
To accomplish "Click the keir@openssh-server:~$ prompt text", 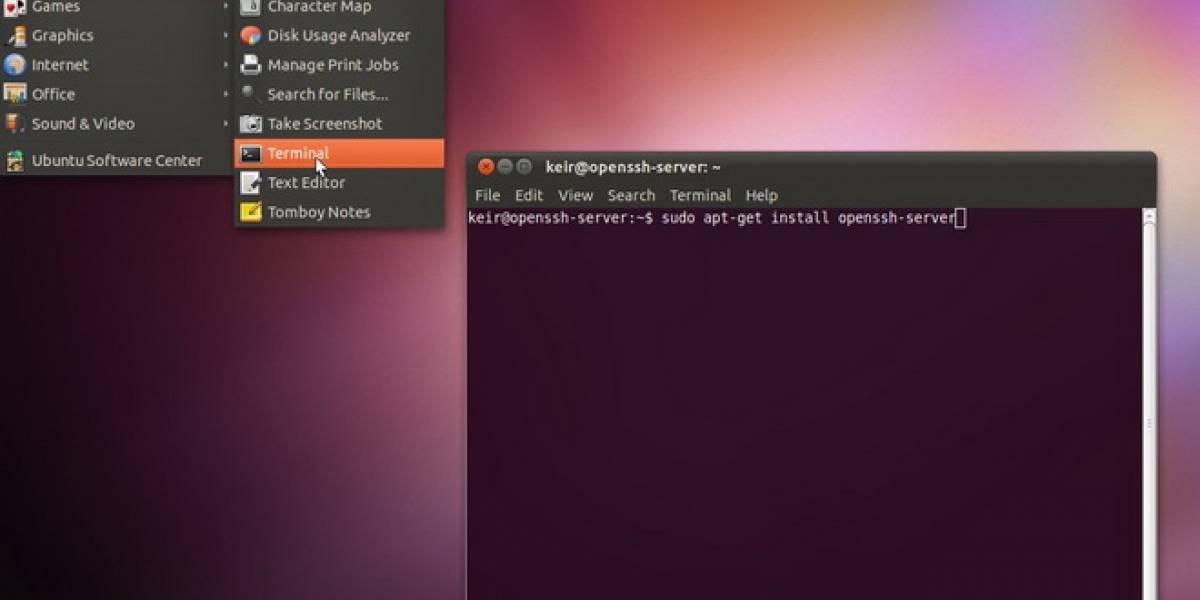I will pyautogui.click(x=561, y=218).
